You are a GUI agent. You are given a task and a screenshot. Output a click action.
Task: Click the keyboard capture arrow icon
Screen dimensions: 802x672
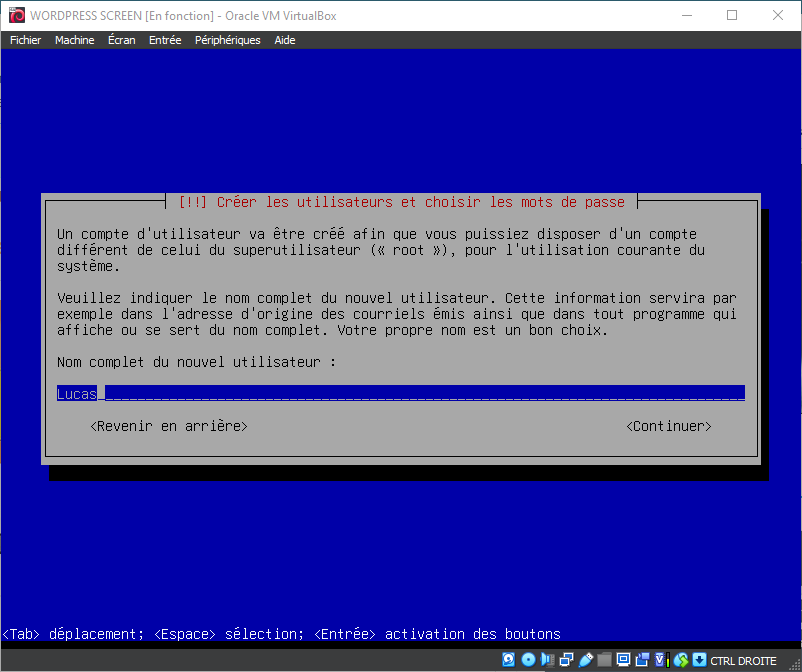[x=699, y=660]
